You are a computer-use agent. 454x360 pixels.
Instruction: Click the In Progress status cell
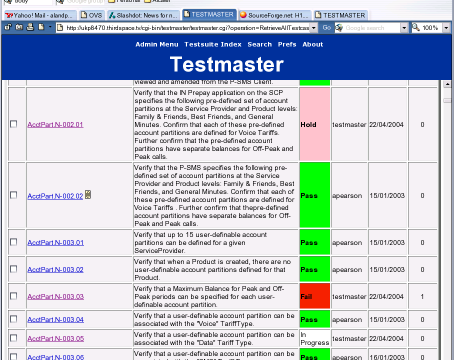coord(315,338)
